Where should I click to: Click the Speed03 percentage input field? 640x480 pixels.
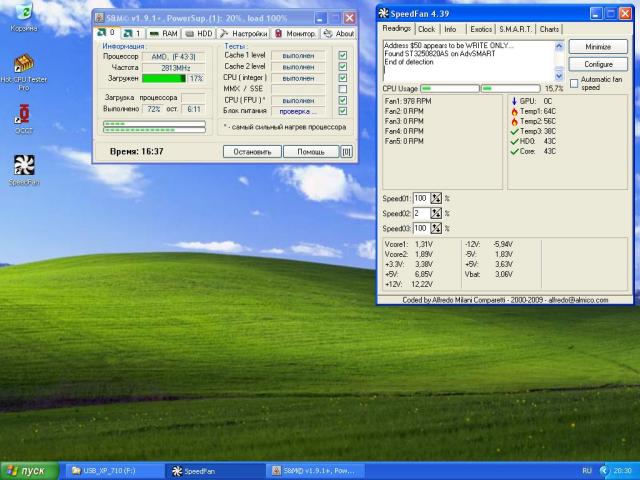coord(422,228)
